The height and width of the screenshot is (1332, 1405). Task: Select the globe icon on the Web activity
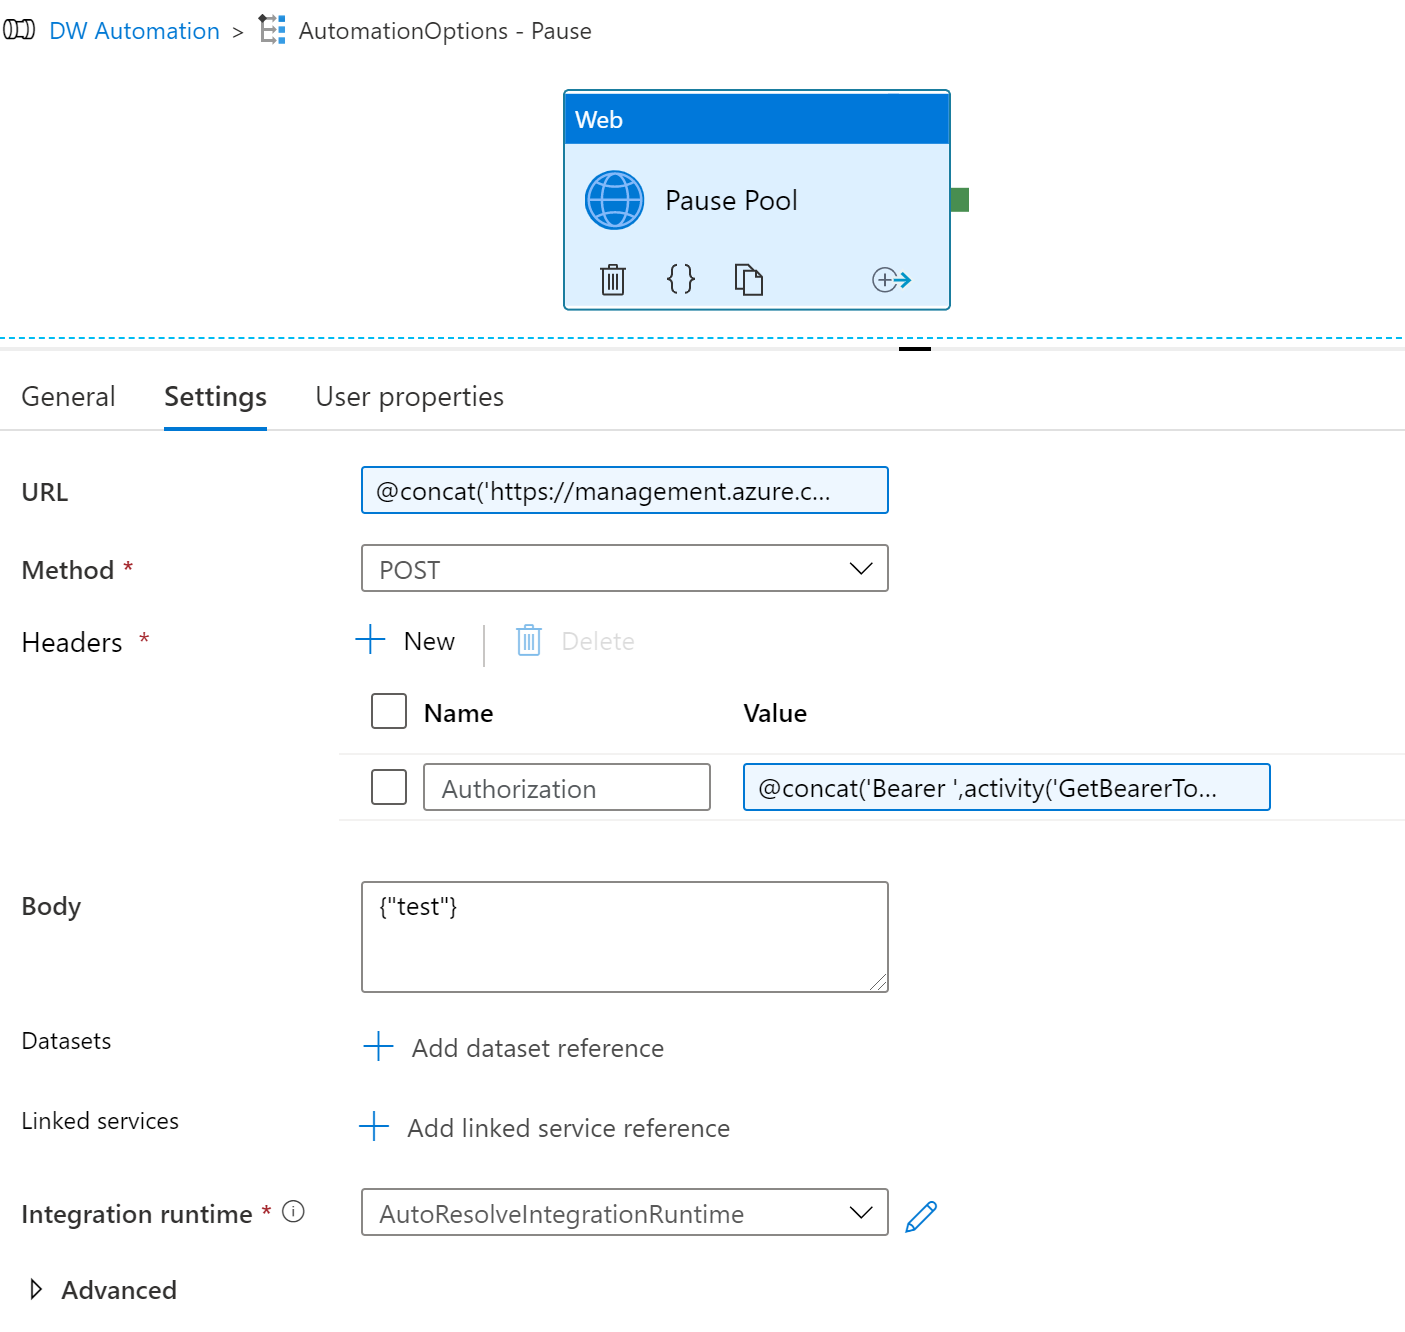[613, 199]
